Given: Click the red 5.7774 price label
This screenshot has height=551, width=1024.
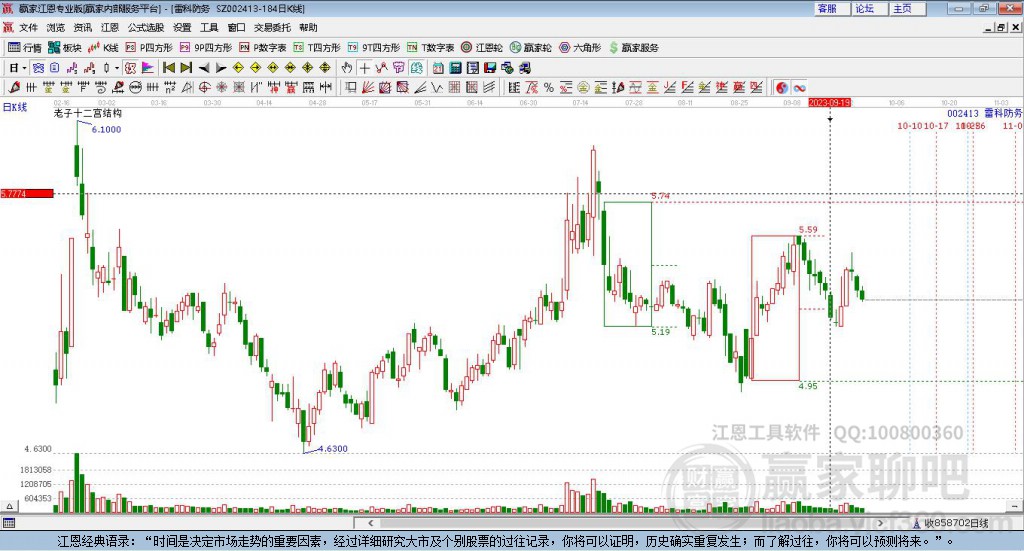Looking at the screenshot, I should coord(27,194).
